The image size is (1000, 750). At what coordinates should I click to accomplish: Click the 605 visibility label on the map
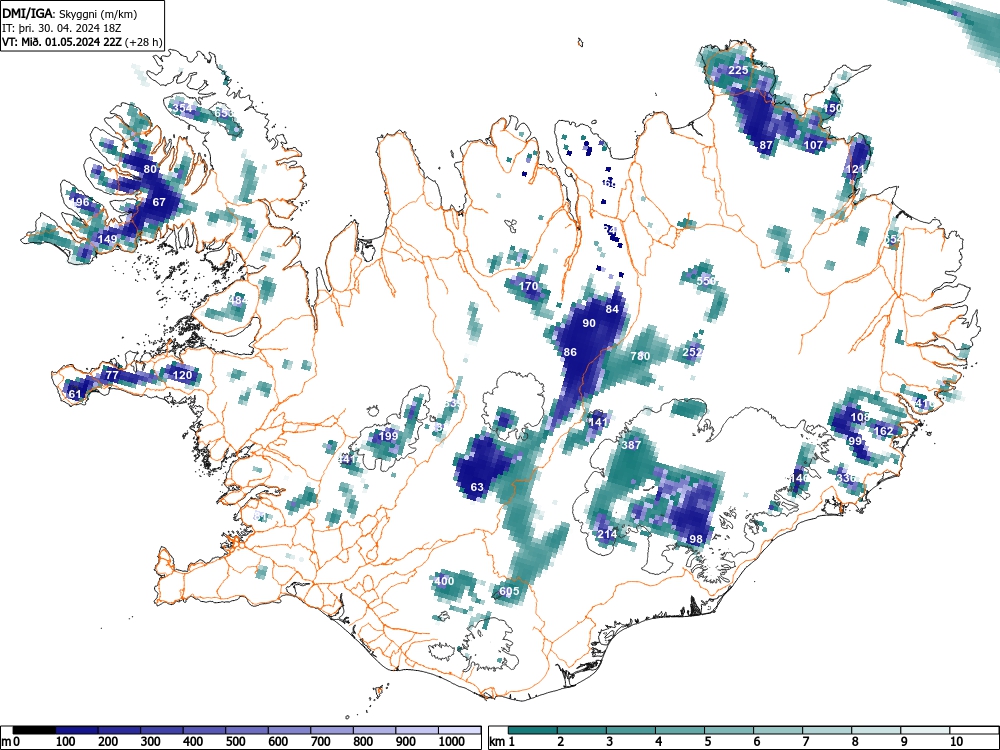[x=509, y=591]
